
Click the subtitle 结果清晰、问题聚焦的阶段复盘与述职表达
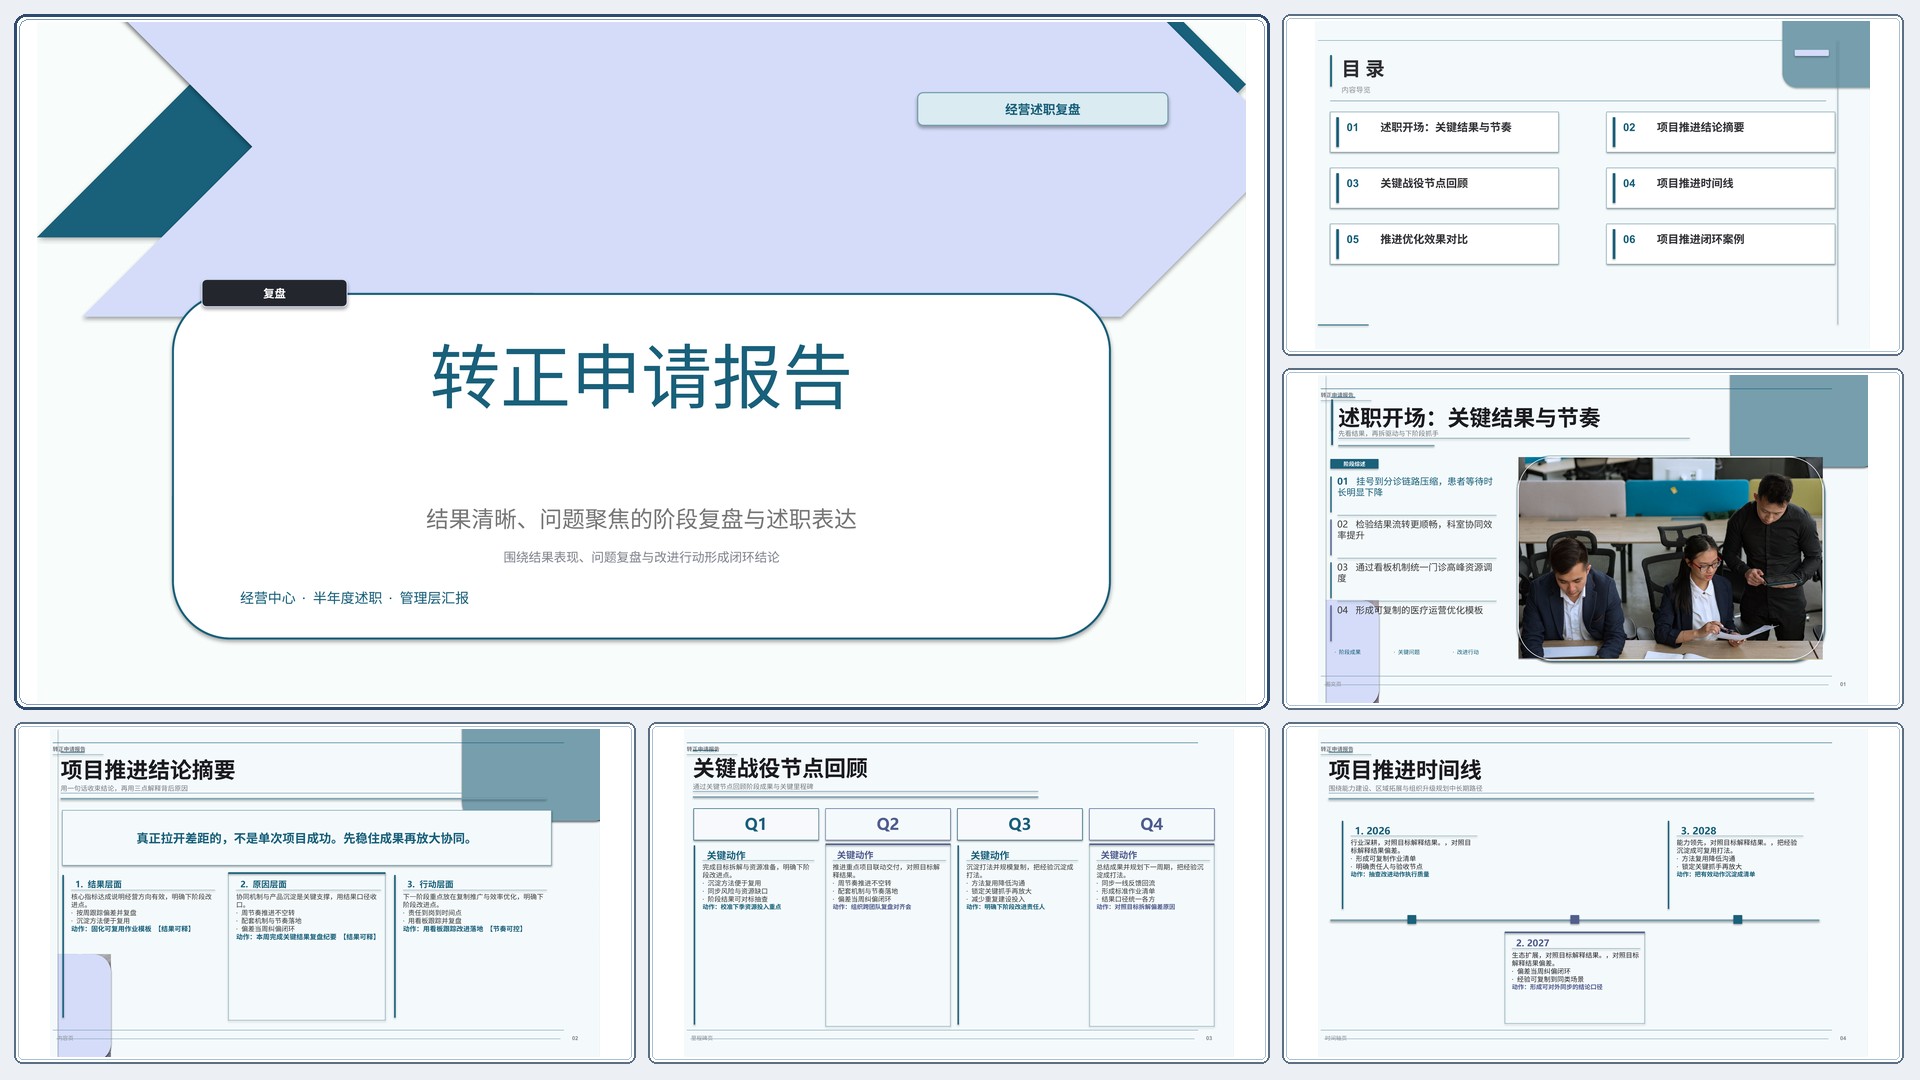click(641, 519)
